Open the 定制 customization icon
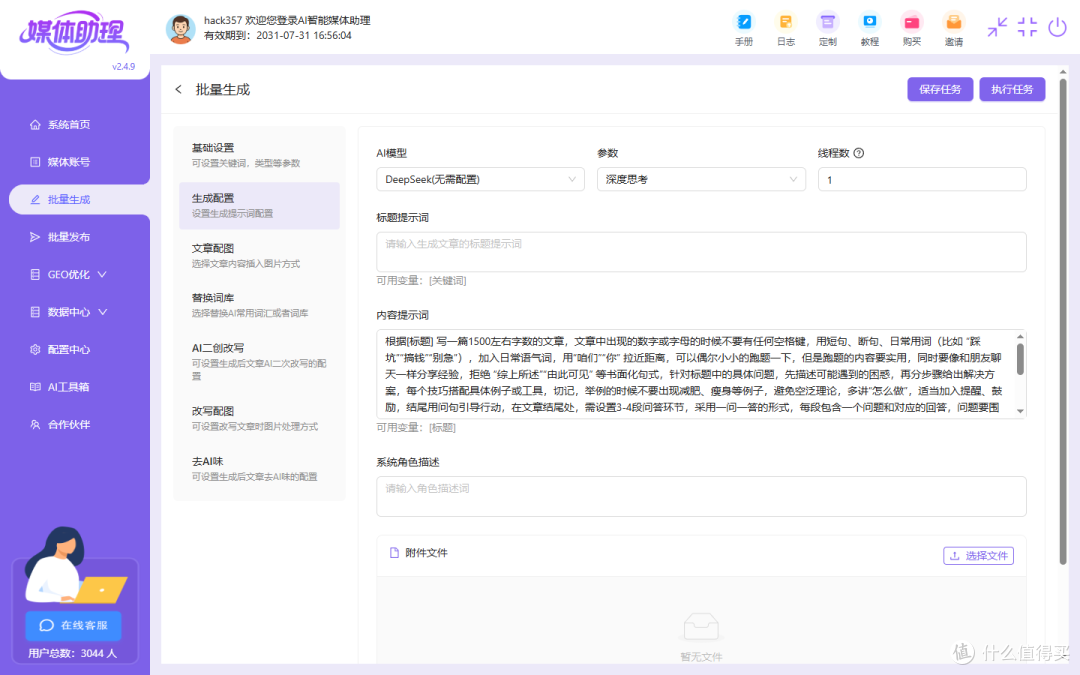1080x675 pixels. point(828,22)
